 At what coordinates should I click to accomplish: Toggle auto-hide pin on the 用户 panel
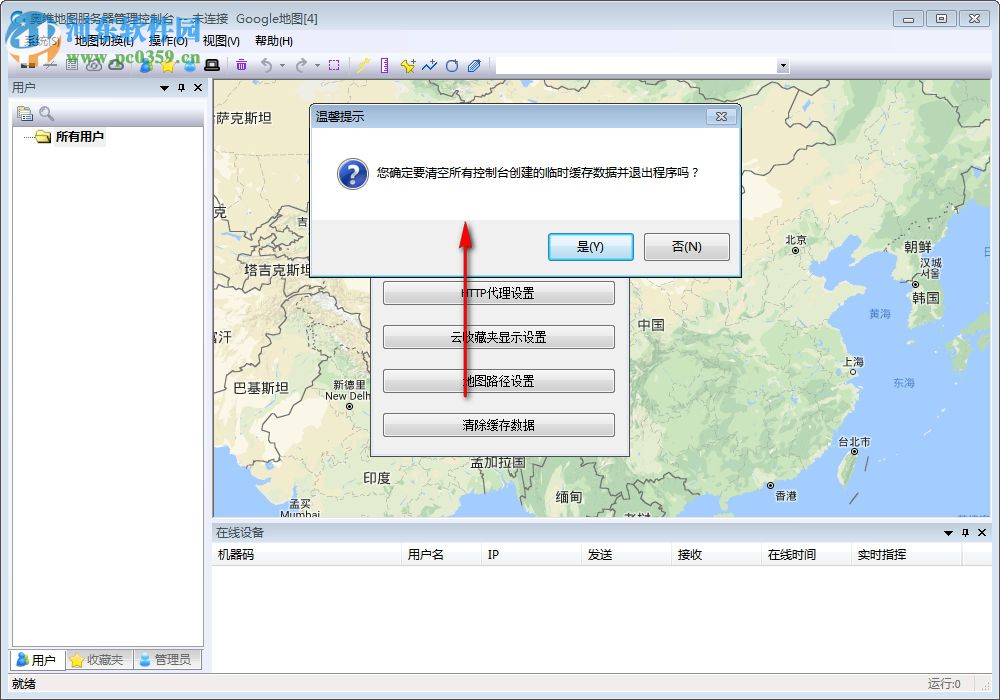pos(181,87)
